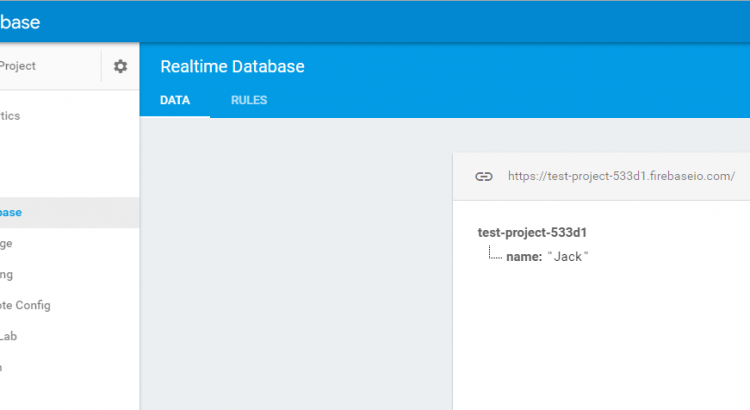The image size is (750, 410).
Task: Open Analytics in the sidebar
Action: click(10, 116)
